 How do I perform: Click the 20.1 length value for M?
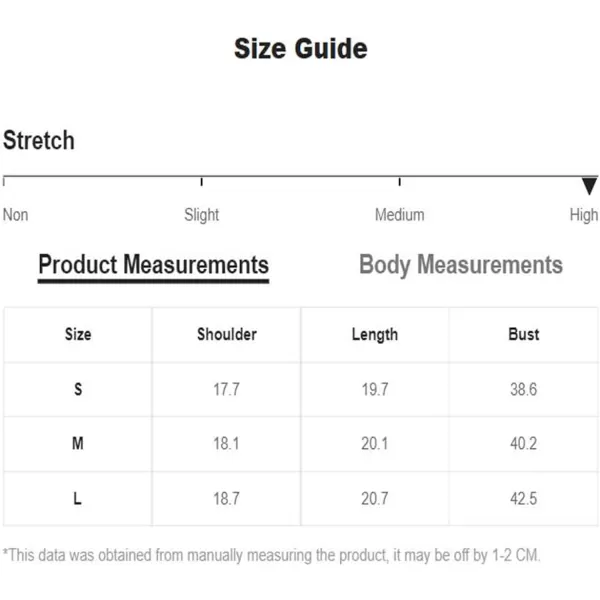tap(374, 444)
